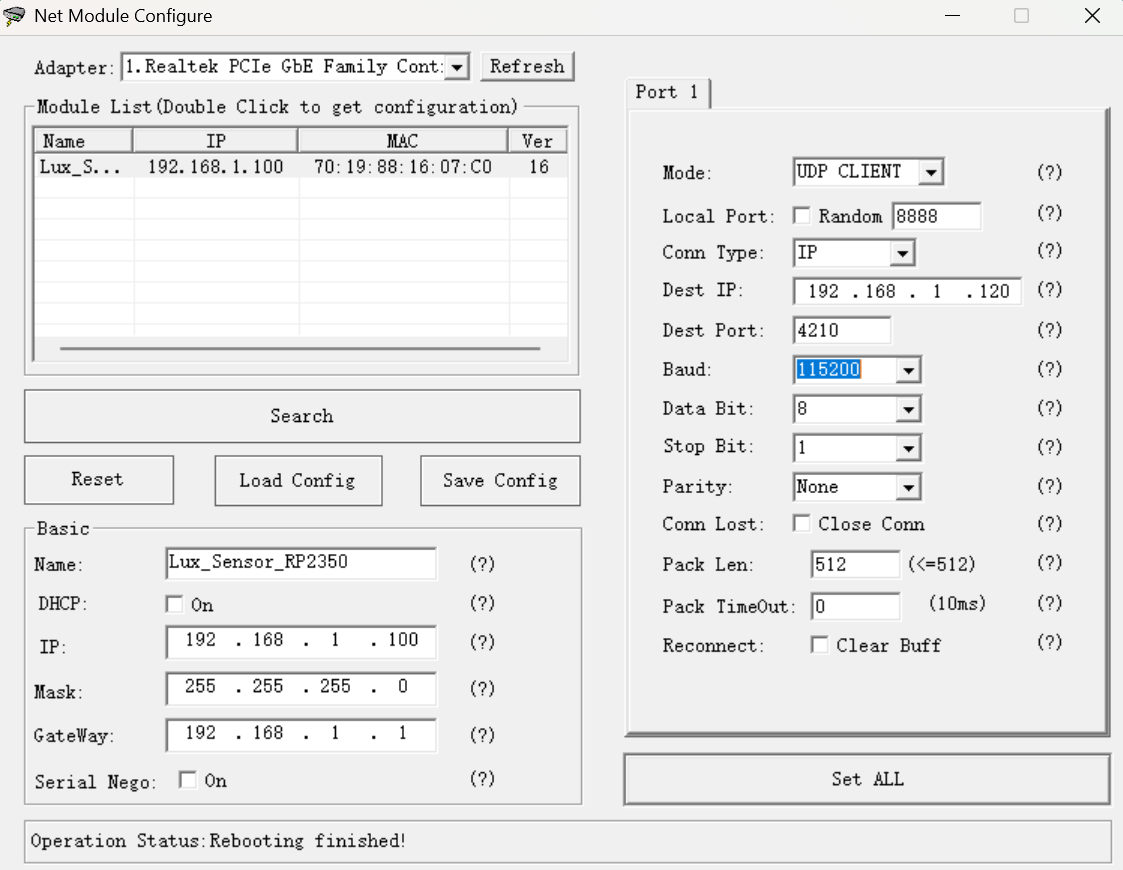Select module row Lux_S... in list

click(301, 167)
